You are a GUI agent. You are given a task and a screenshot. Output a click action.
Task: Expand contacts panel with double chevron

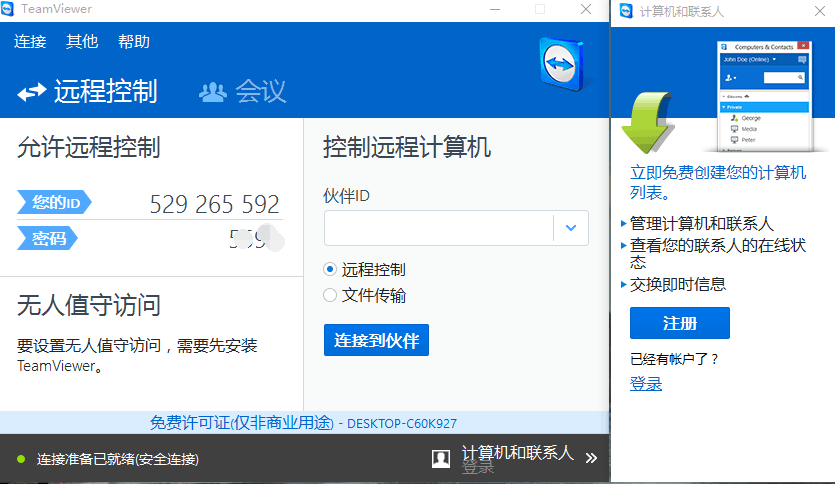[591, 458]
